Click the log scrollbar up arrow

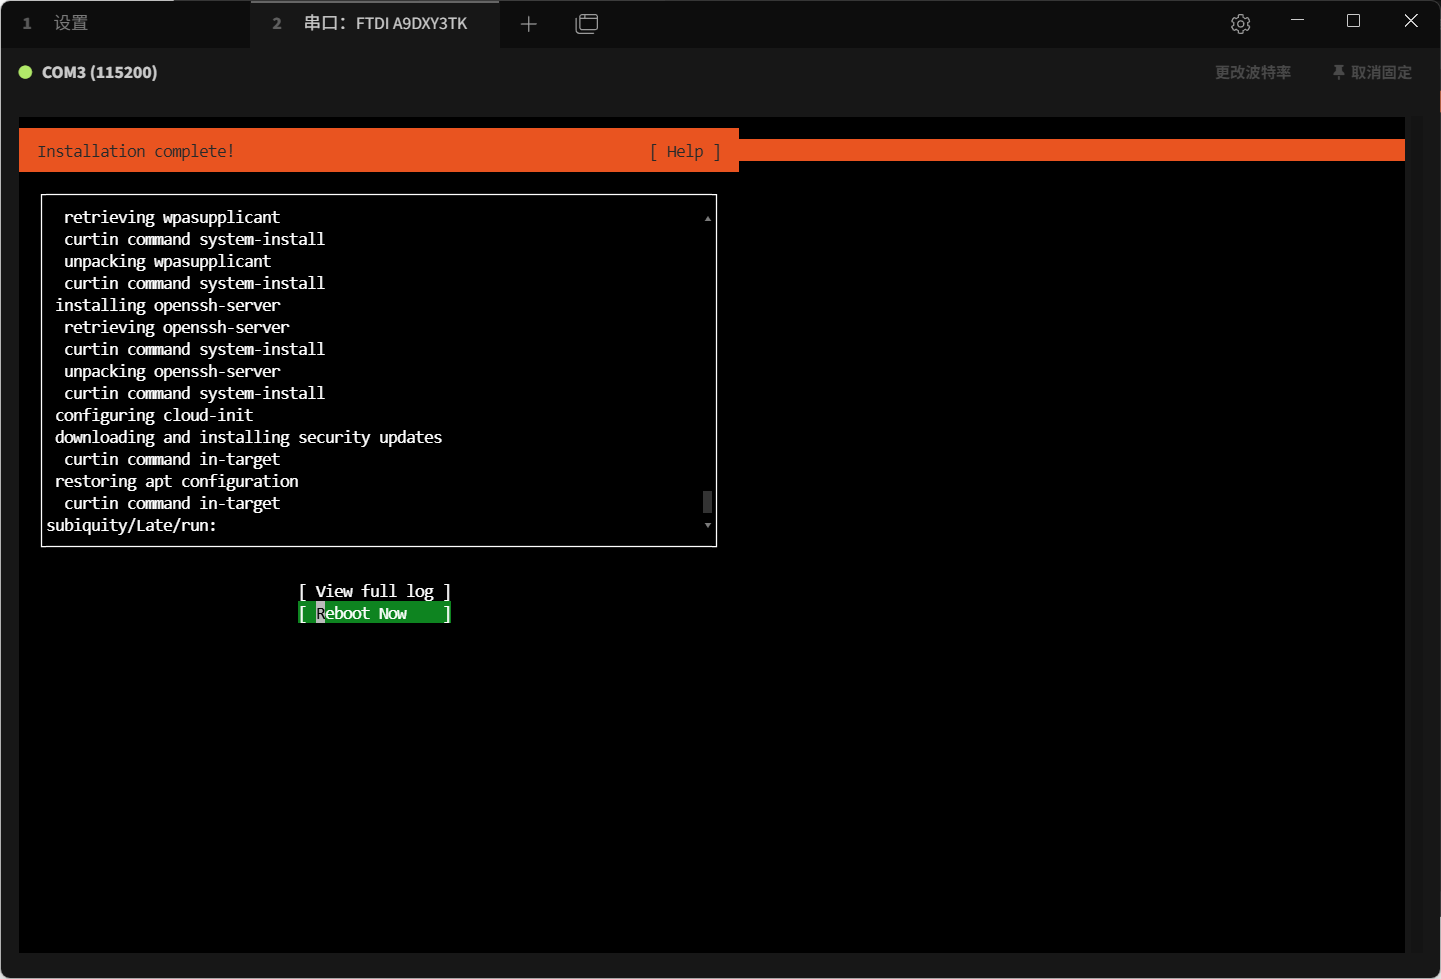point(707,218)
